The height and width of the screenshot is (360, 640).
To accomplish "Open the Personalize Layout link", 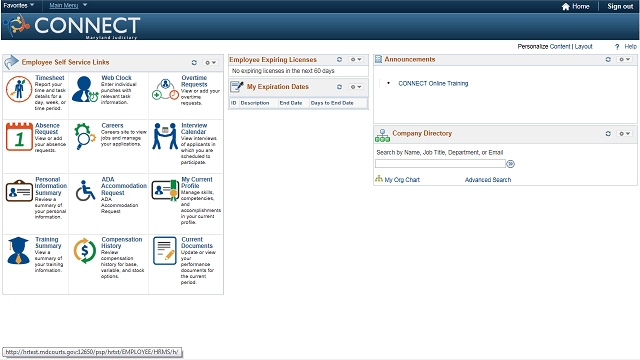I will (x=584, y=47).
